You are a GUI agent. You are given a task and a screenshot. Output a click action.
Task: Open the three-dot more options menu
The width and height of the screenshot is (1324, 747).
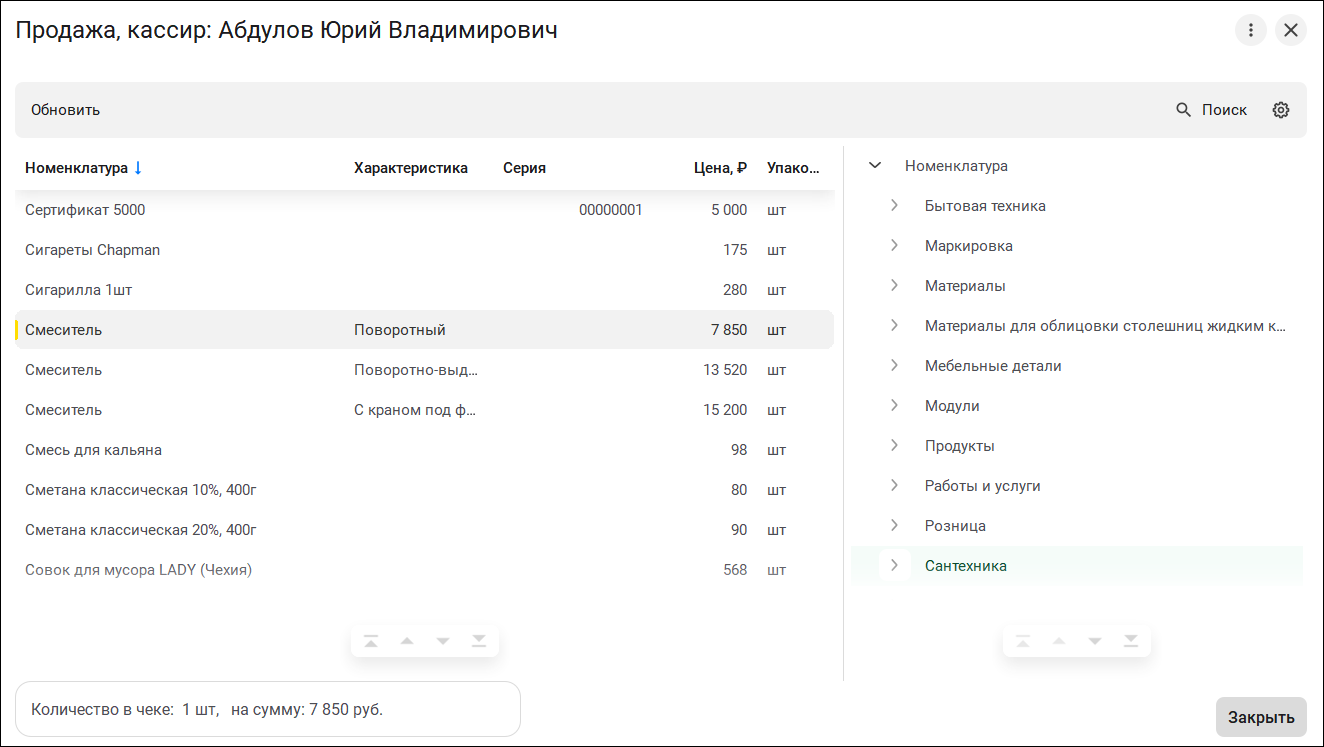point(1251,30)
